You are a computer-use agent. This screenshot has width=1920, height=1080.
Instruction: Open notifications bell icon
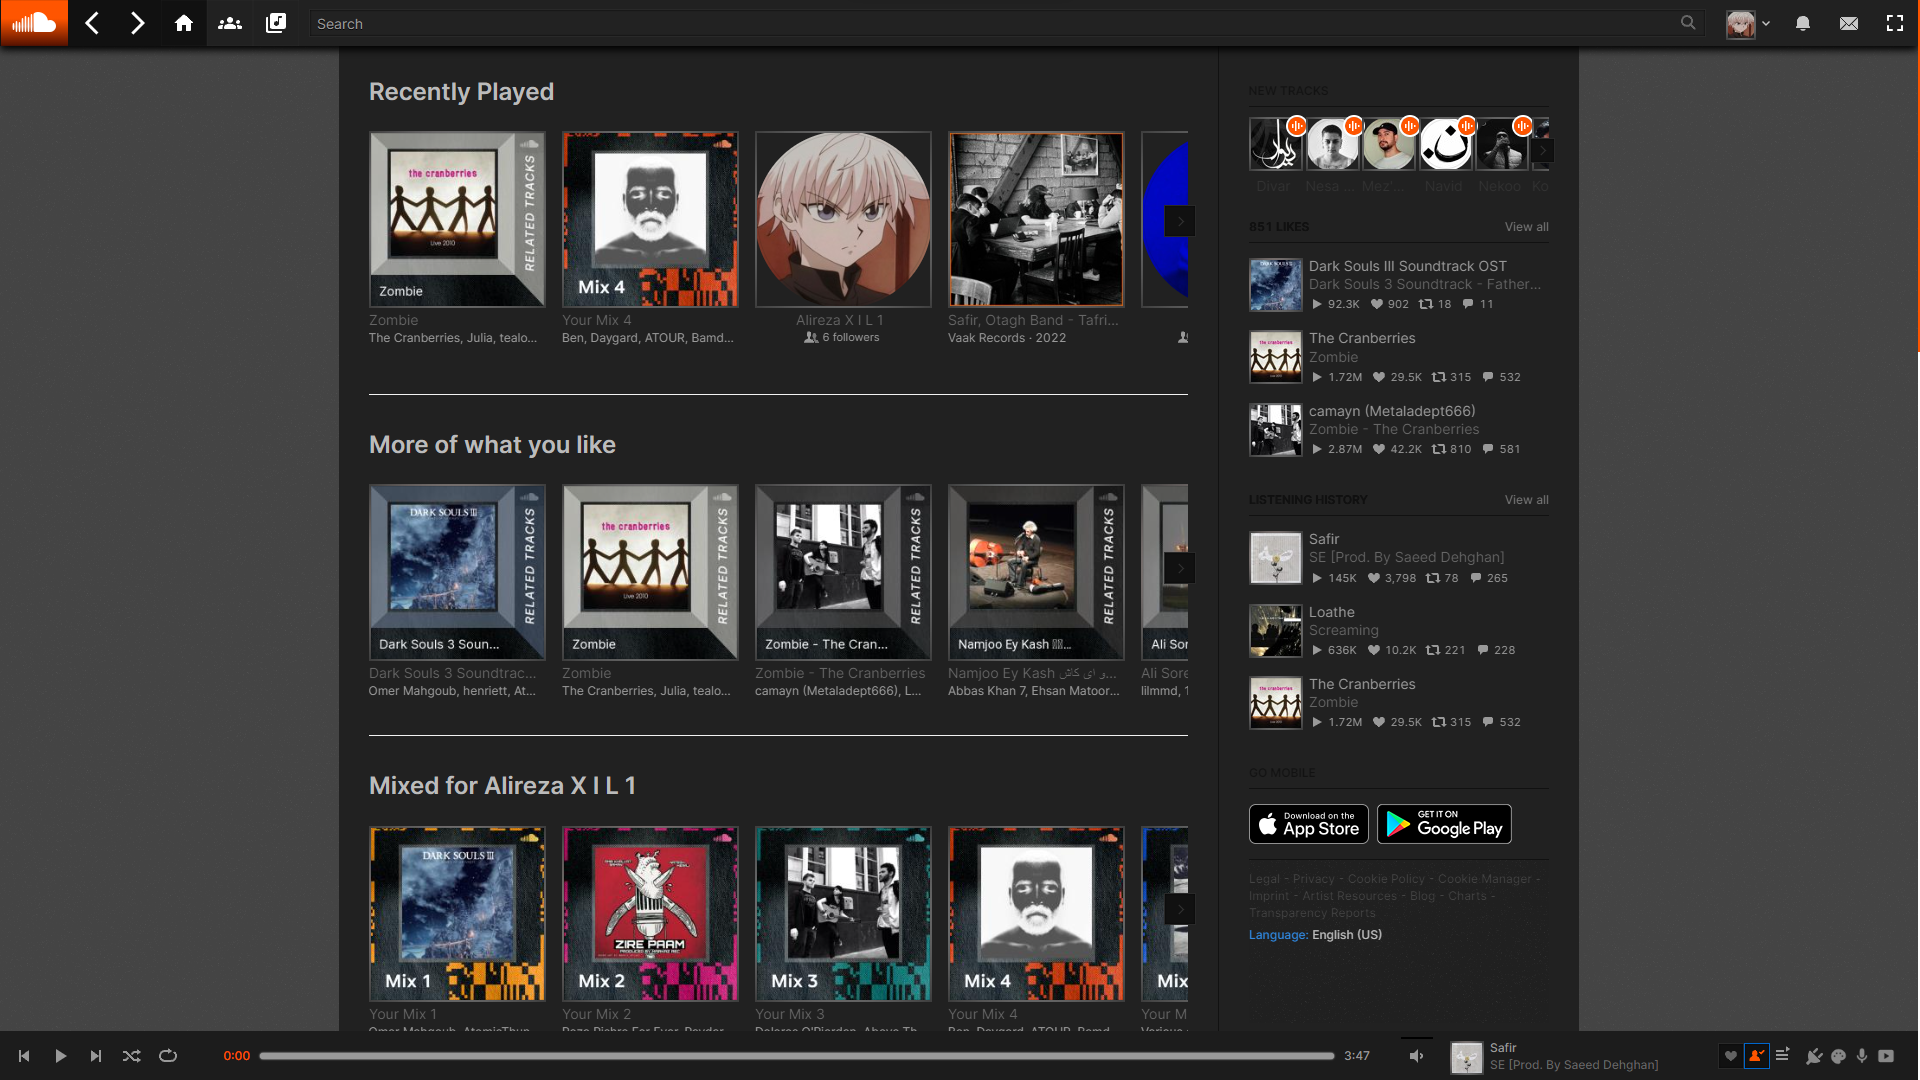coord(1802,23)
